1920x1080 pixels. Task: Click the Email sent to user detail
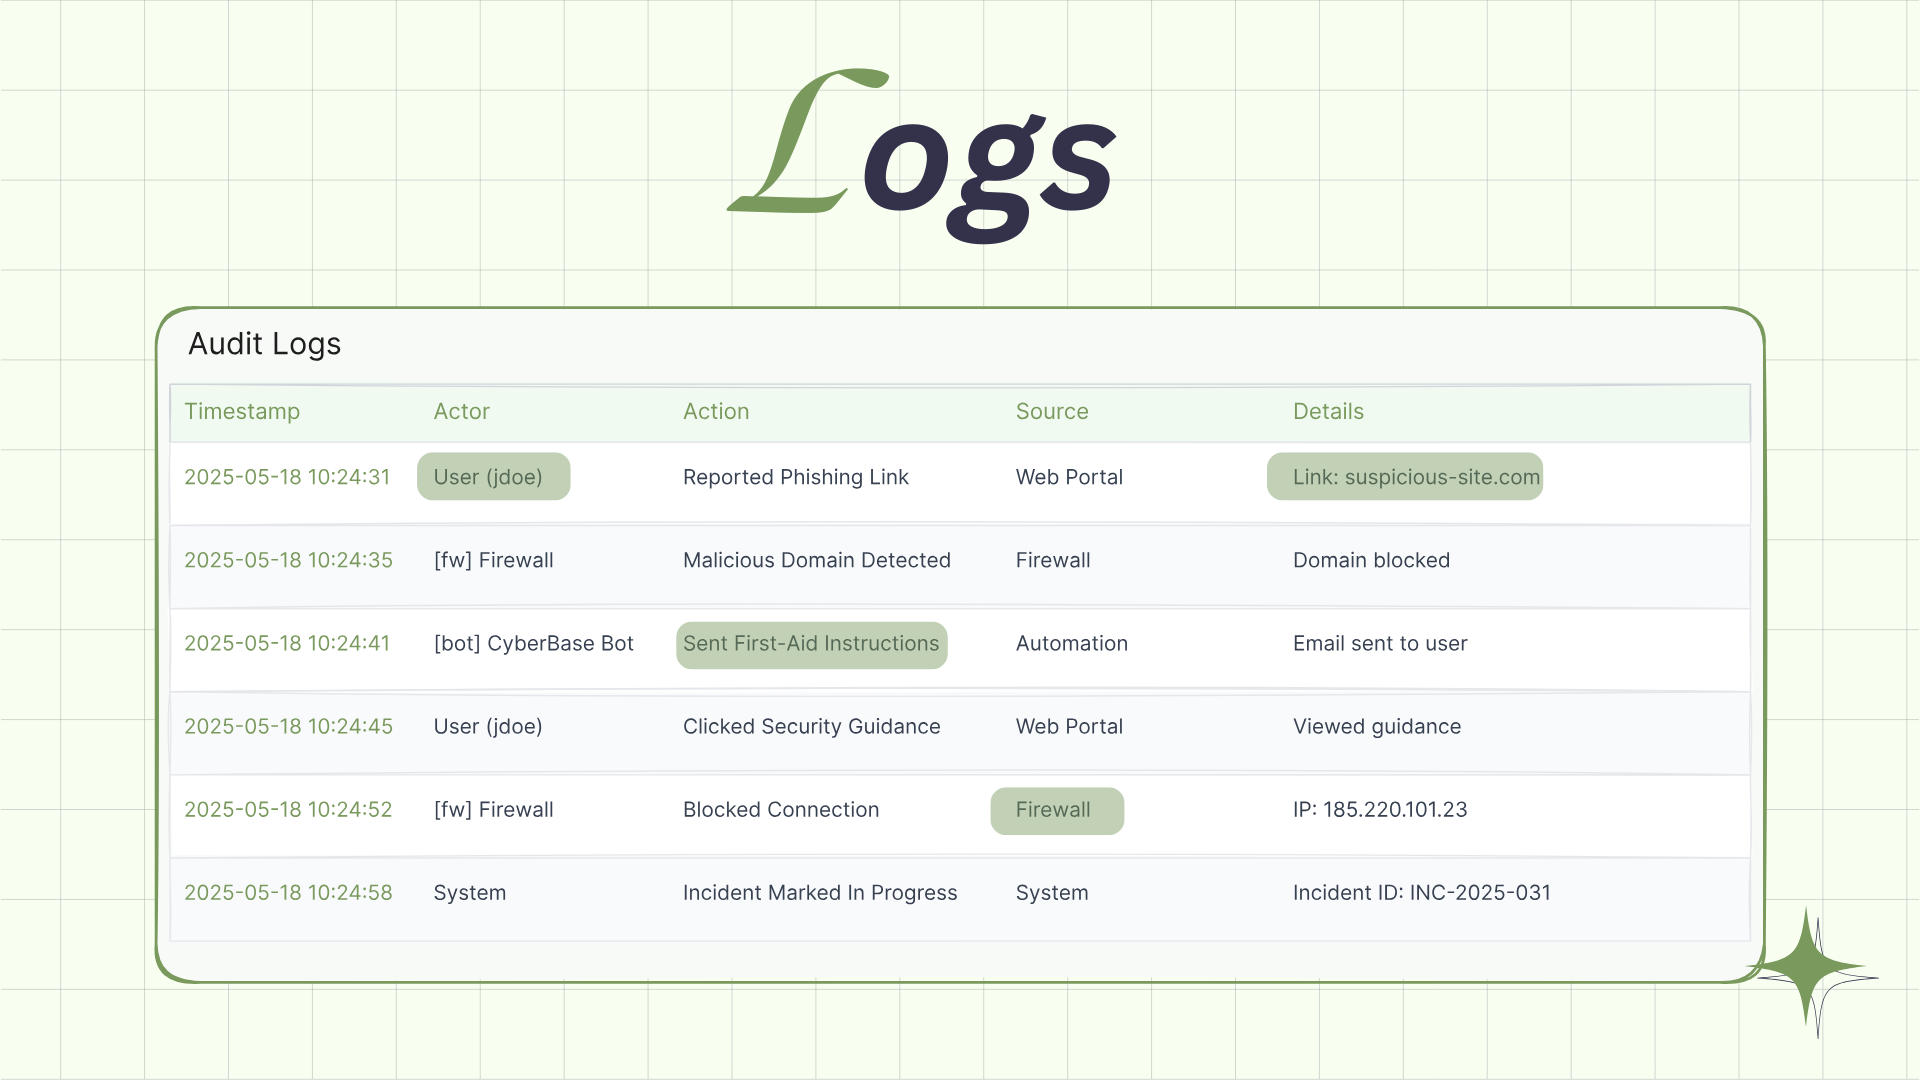pos(1380,643)
